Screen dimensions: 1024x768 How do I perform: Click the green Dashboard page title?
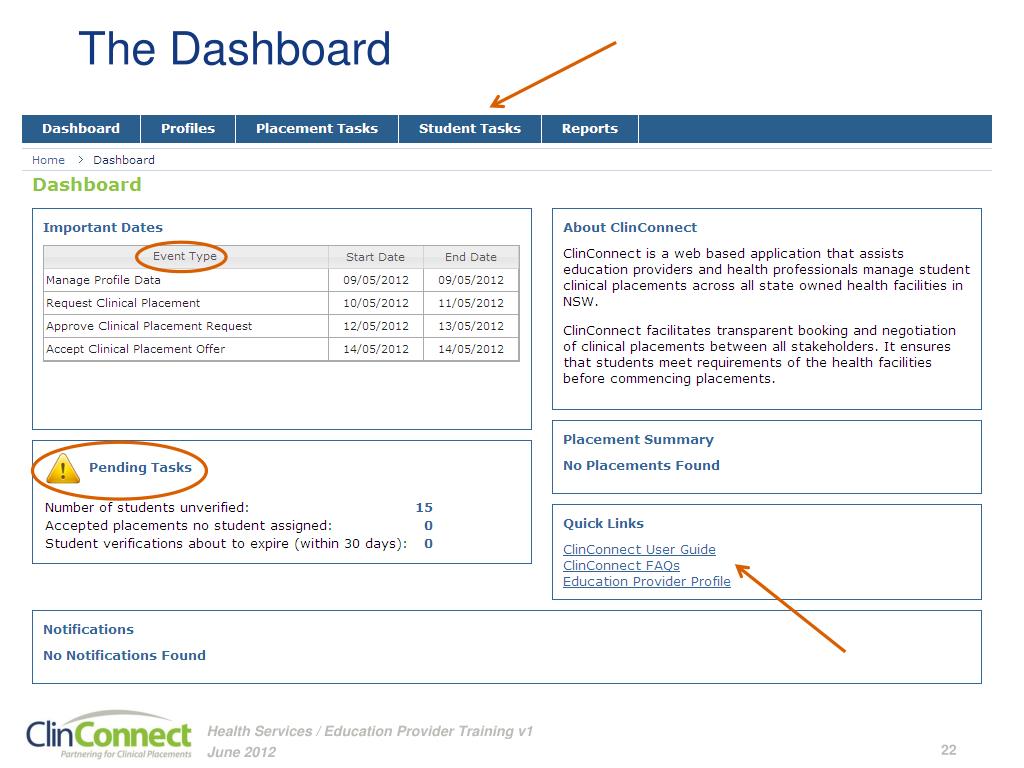[87, 185]
